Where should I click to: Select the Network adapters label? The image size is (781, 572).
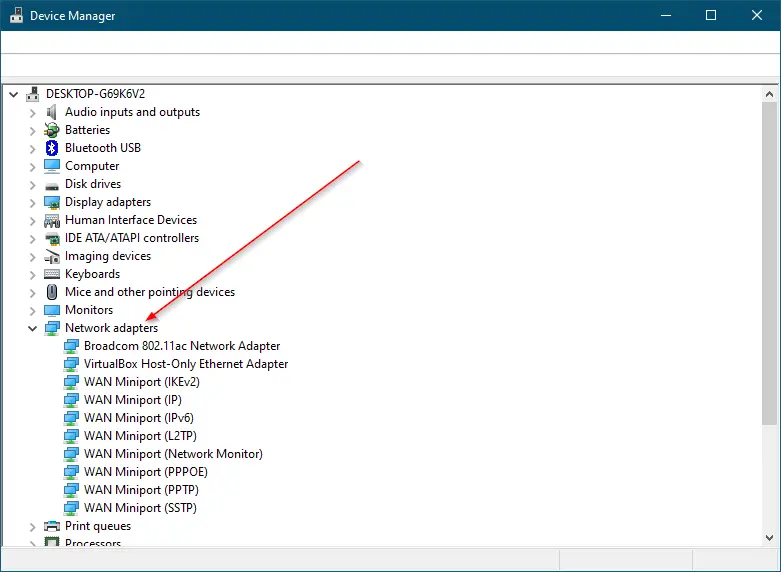tap(112, 328)
